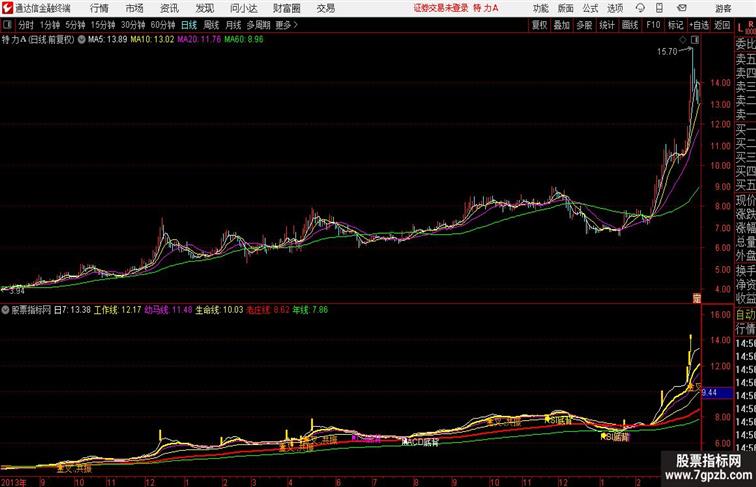The height and width of the screenshot is (487, 756).
Task: Open the 财富圈 menu
Action: point(287,8)
